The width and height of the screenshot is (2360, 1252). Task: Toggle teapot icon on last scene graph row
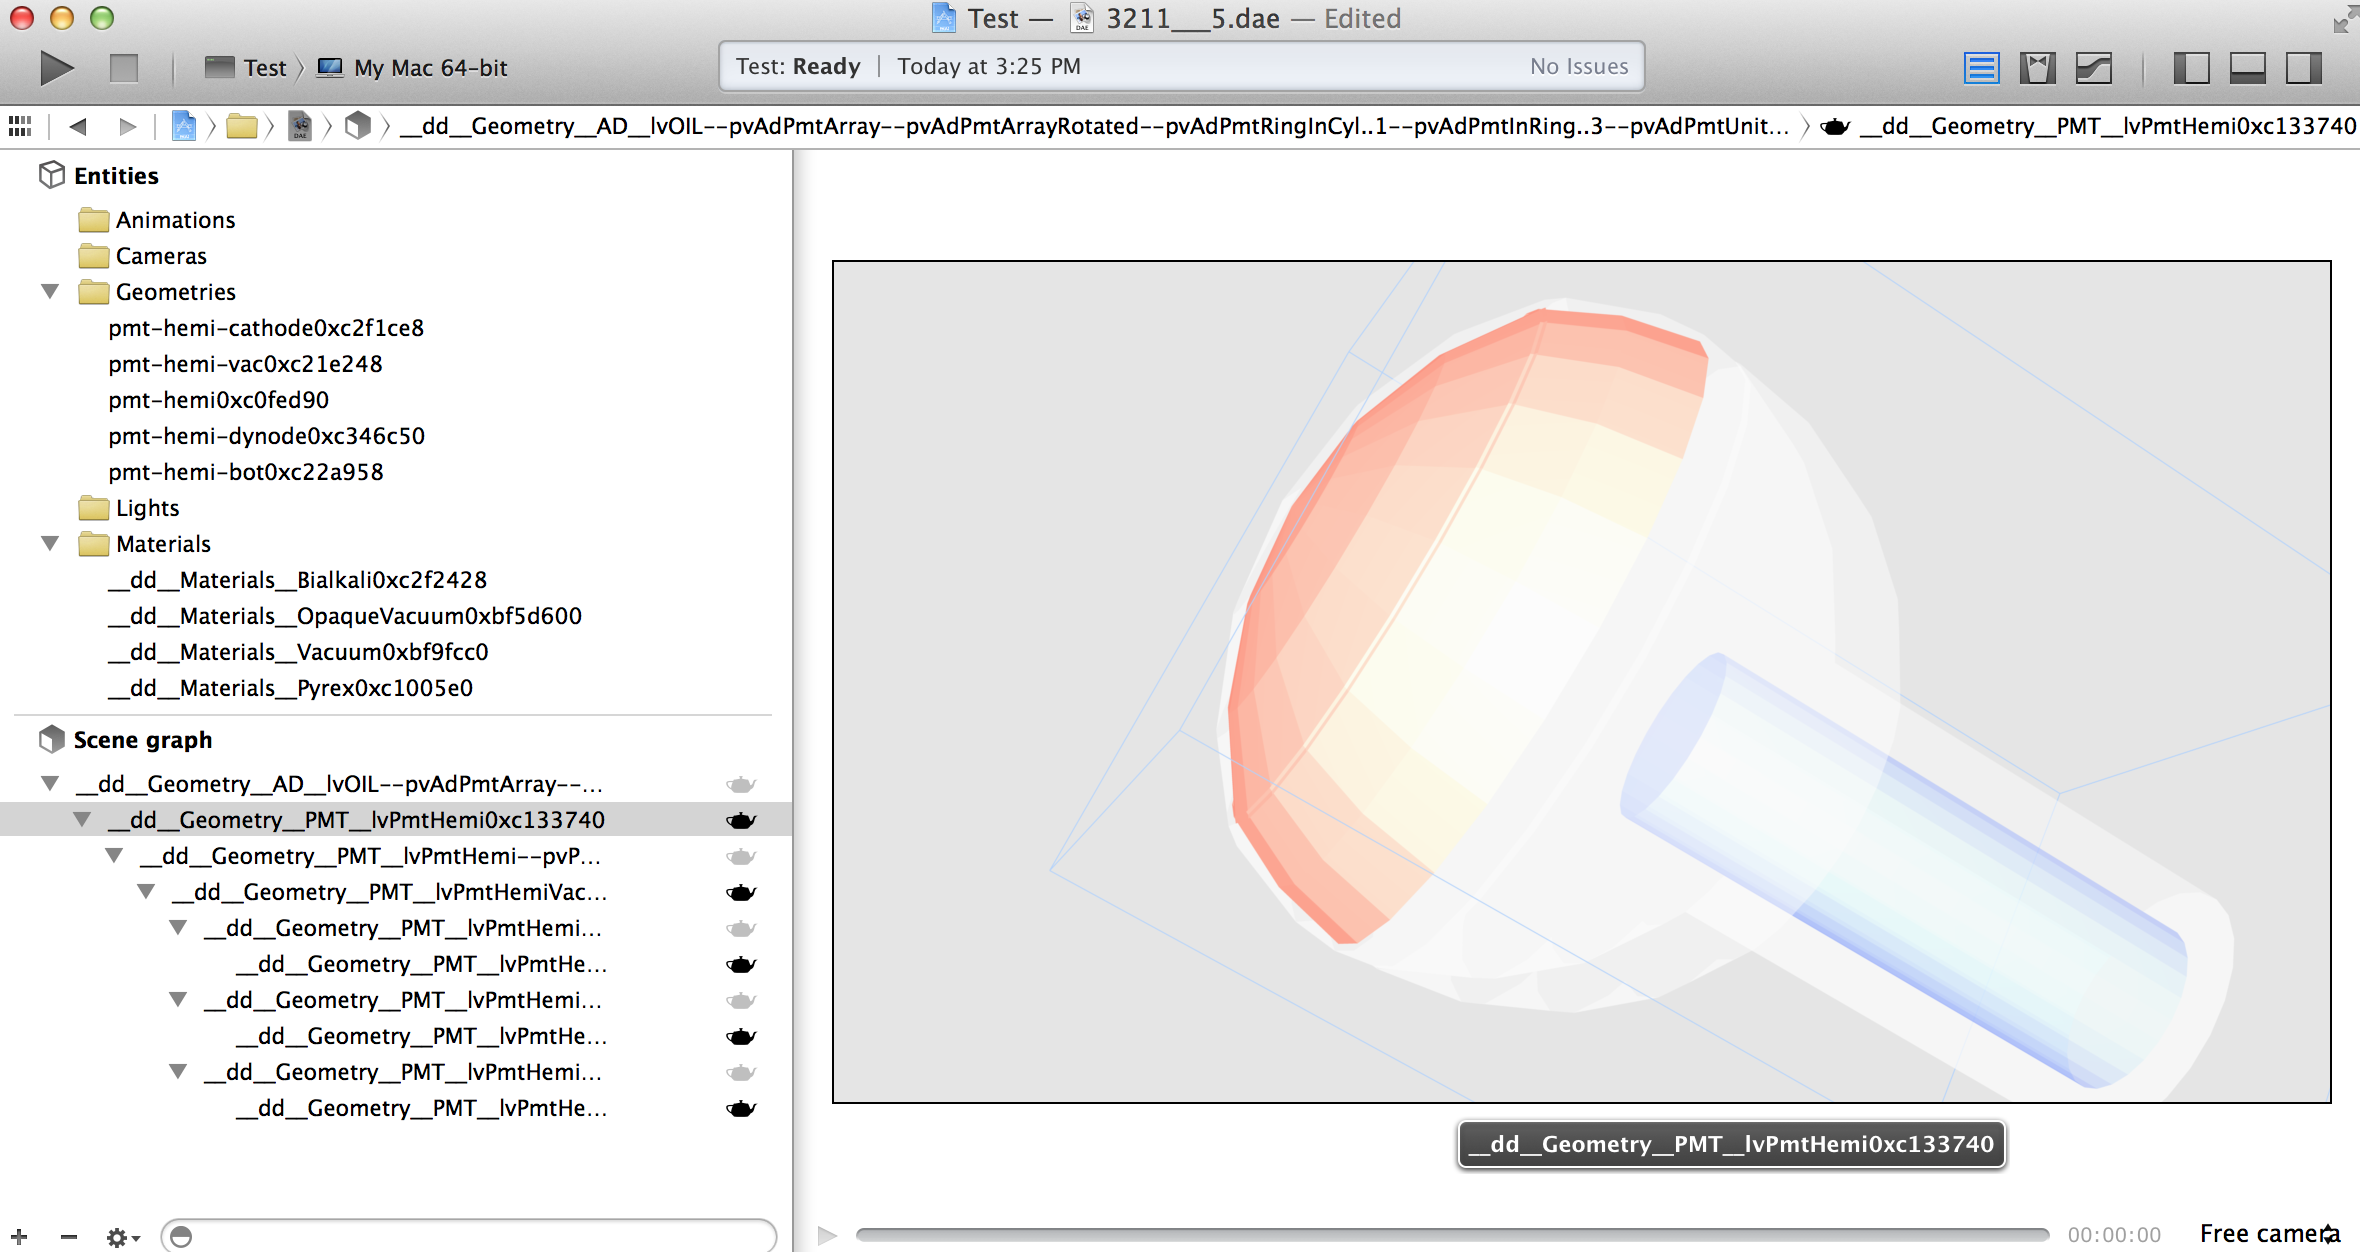pos(741,1108)
